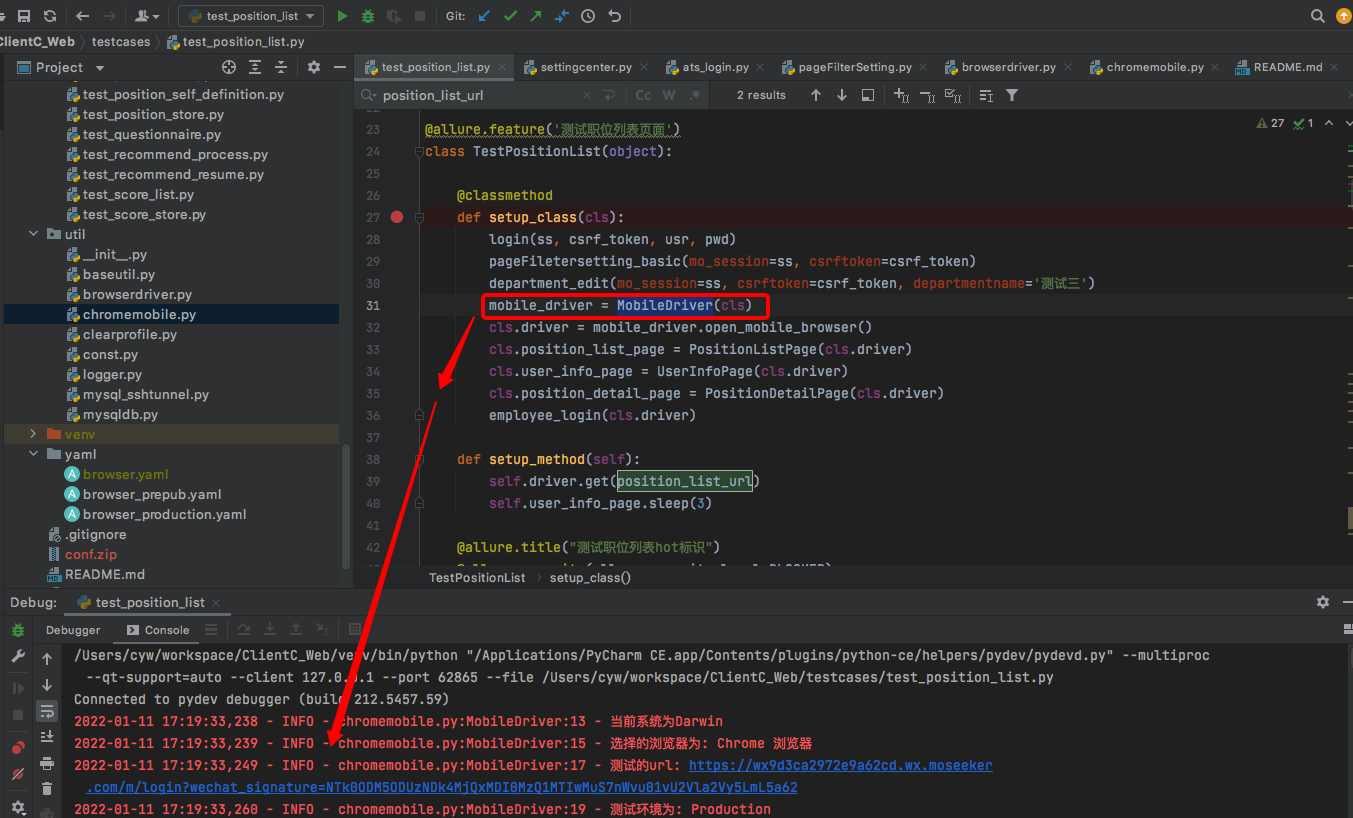Click locate file target icon in Project panel
The image size is (1353, 818).
(x=229, y=67)
